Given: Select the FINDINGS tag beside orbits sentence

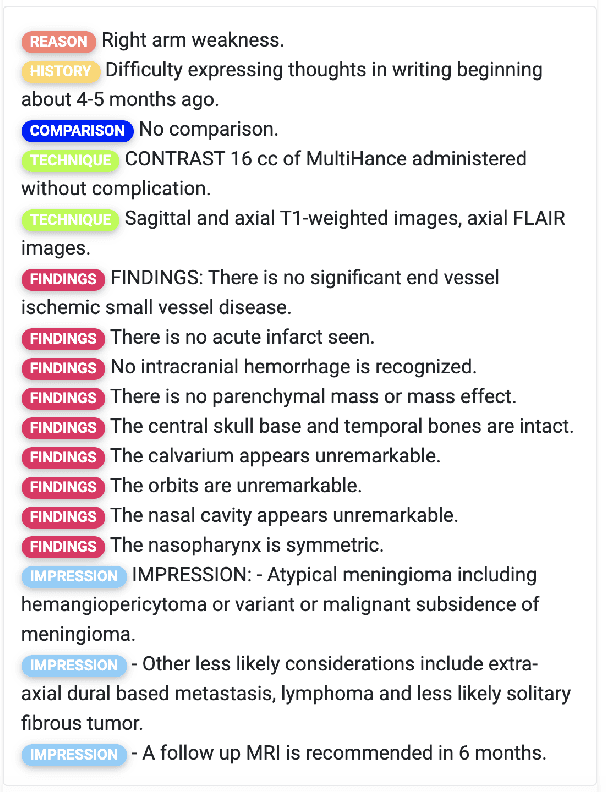Looking at the screenshot, I should click(x=63, y=487).
